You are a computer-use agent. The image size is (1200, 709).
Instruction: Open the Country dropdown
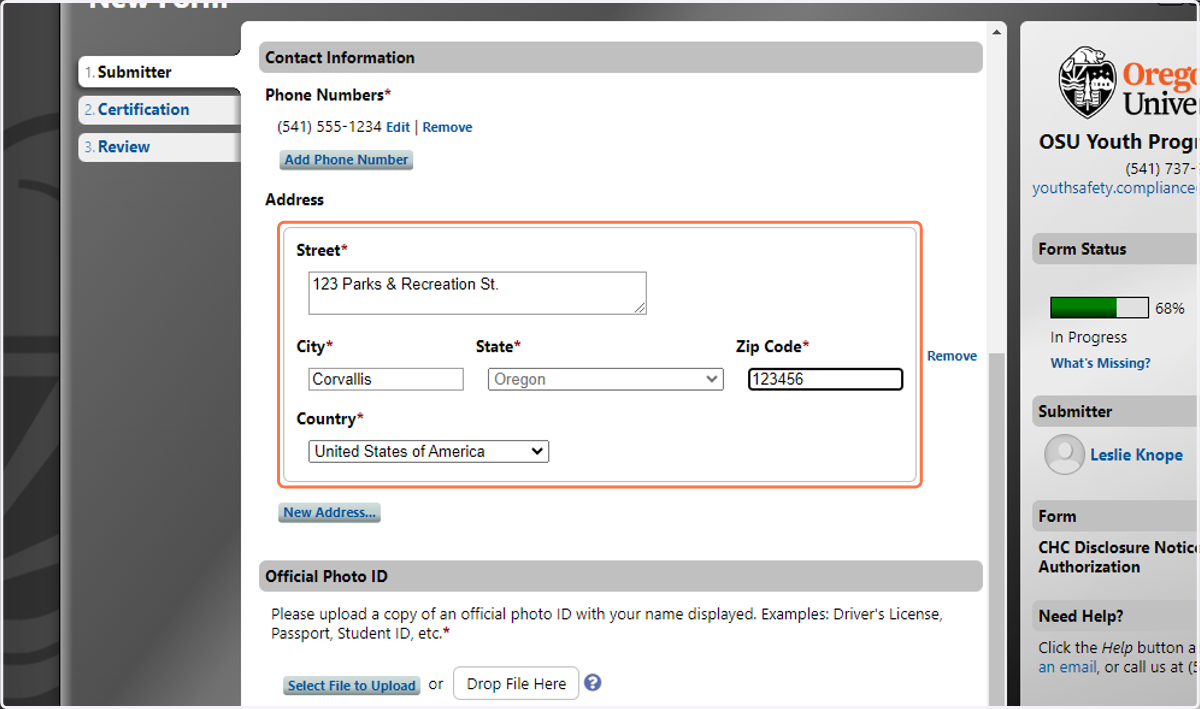[x=428, y=451]
